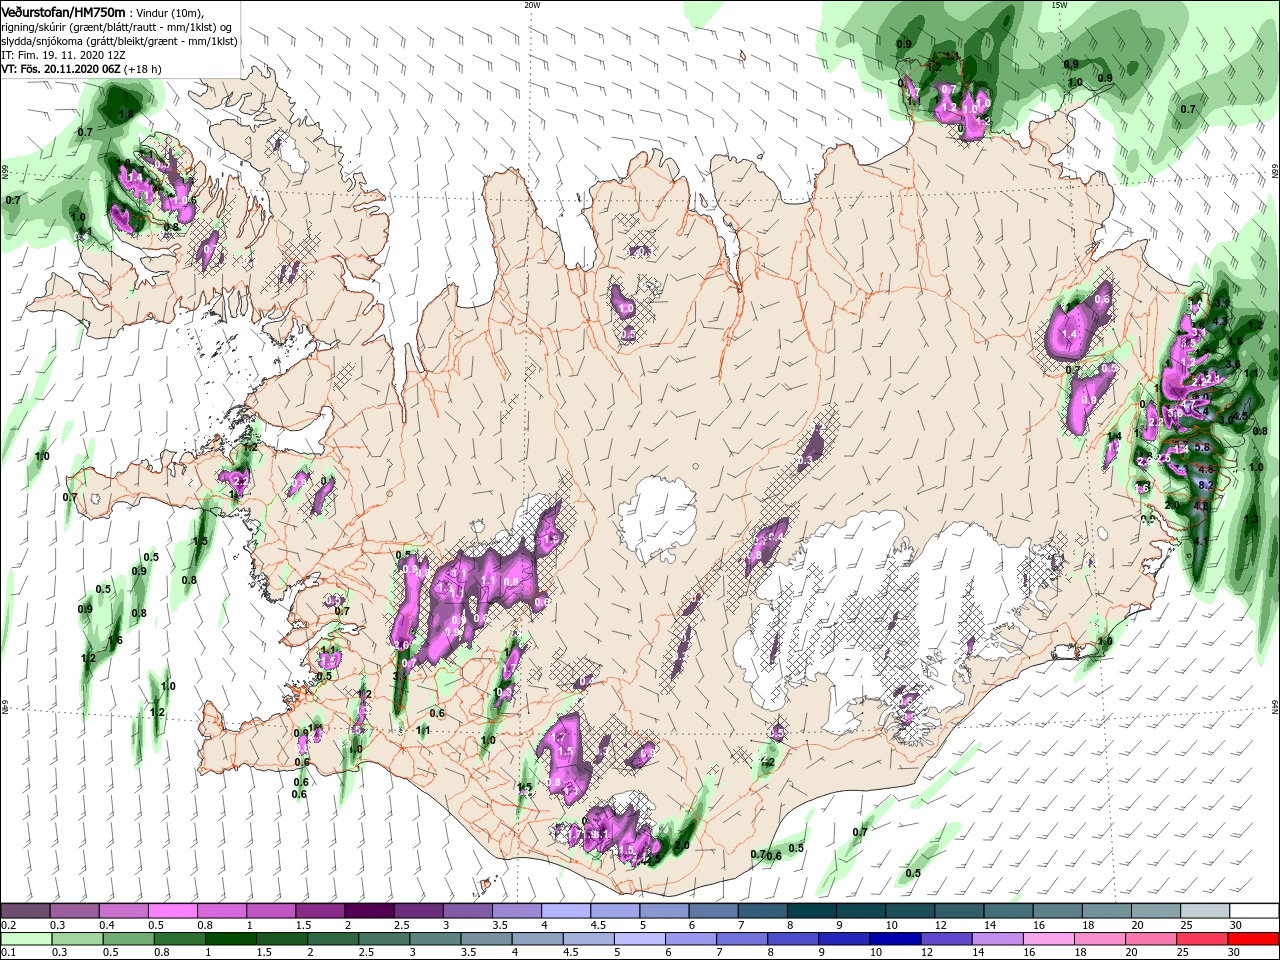Click the "20W" longitude label at top

(532, 5)
